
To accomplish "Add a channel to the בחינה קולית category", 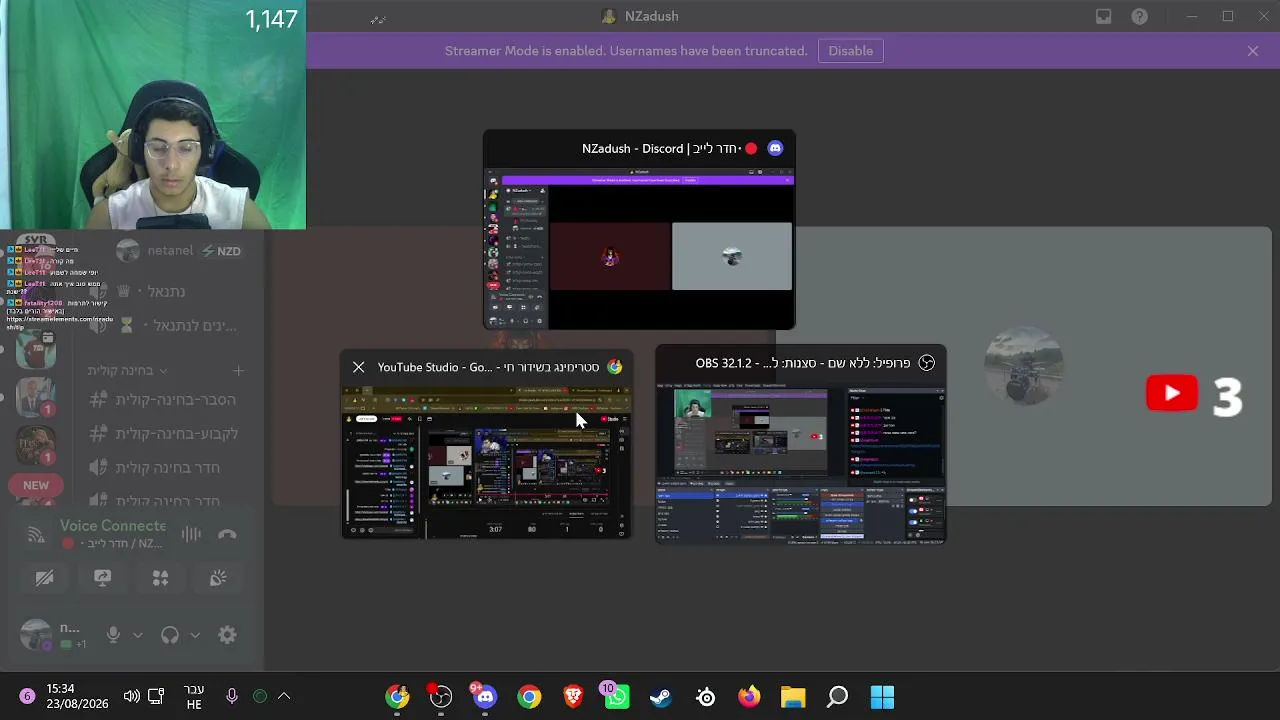I will pos(238,371).
